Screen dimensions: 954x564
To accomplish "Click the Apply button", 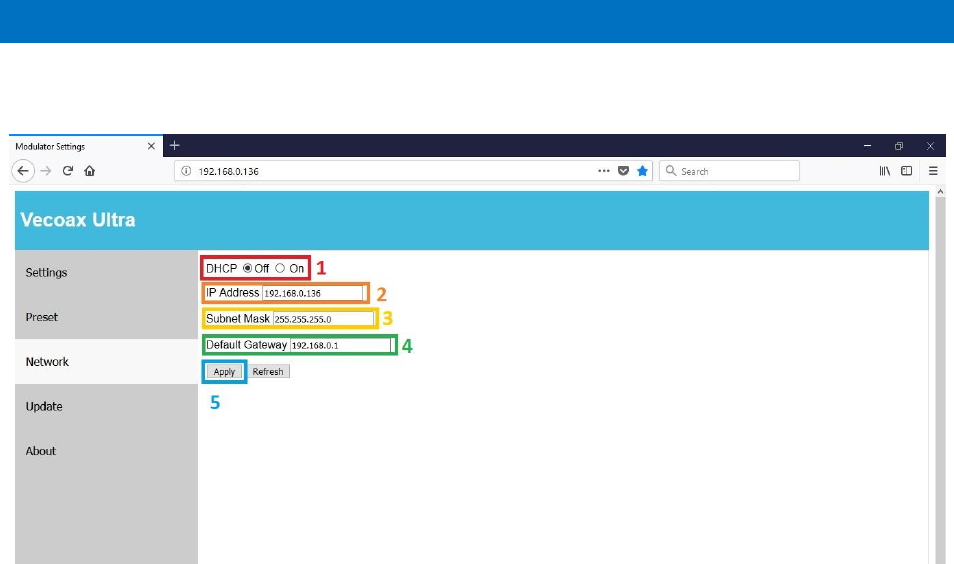I will pos(224,372).
